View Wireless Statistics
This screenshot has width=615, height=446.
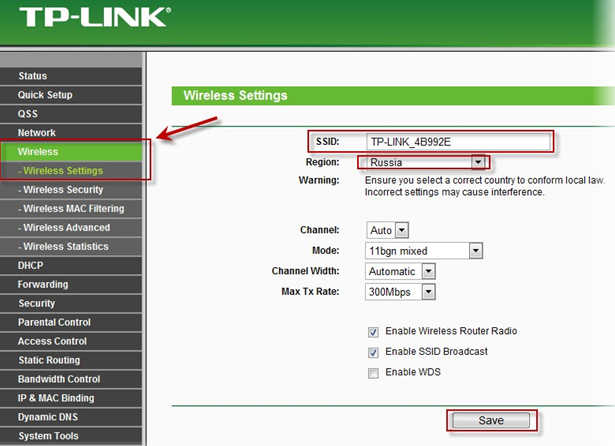click(71, 246)
